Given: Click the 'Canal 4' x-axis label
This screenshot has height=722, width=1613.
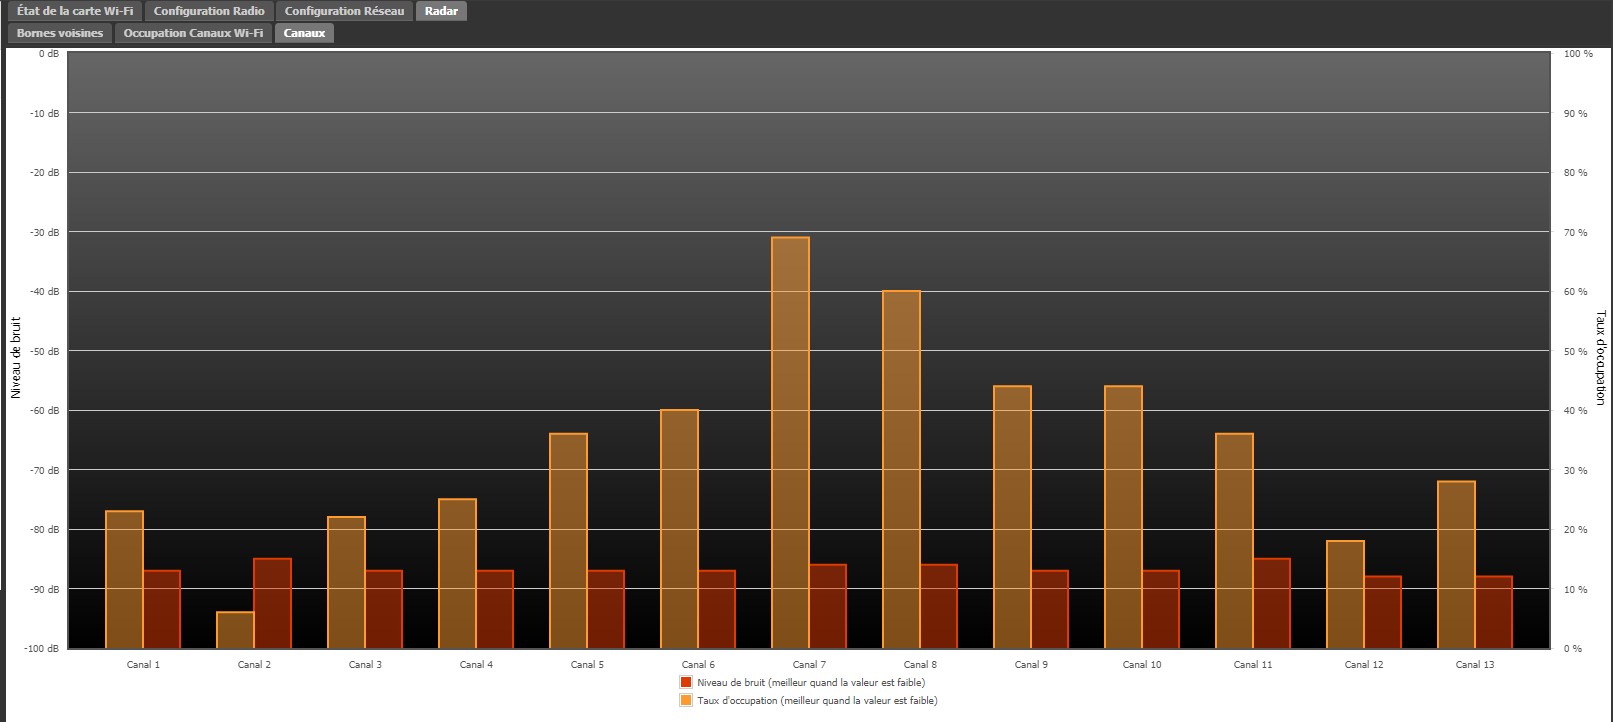Looking at the screenshot, I should (x=476, y=664).
